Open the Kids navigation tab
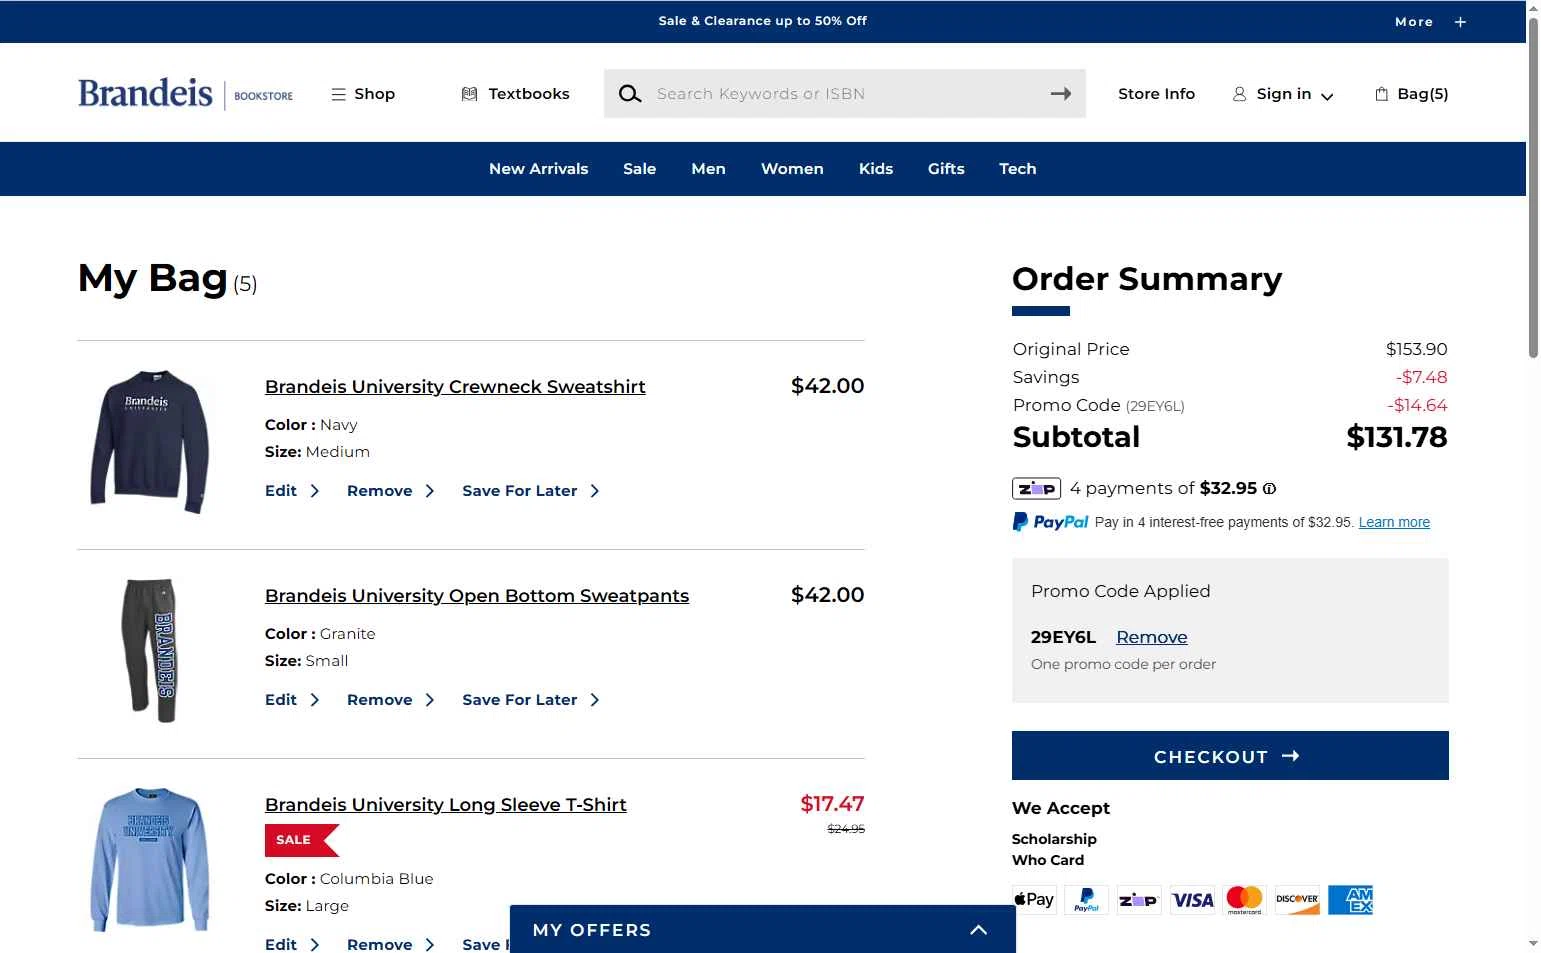Viewport: 1541px width, 953px height. pyautogui.click(x=876, y=169)
